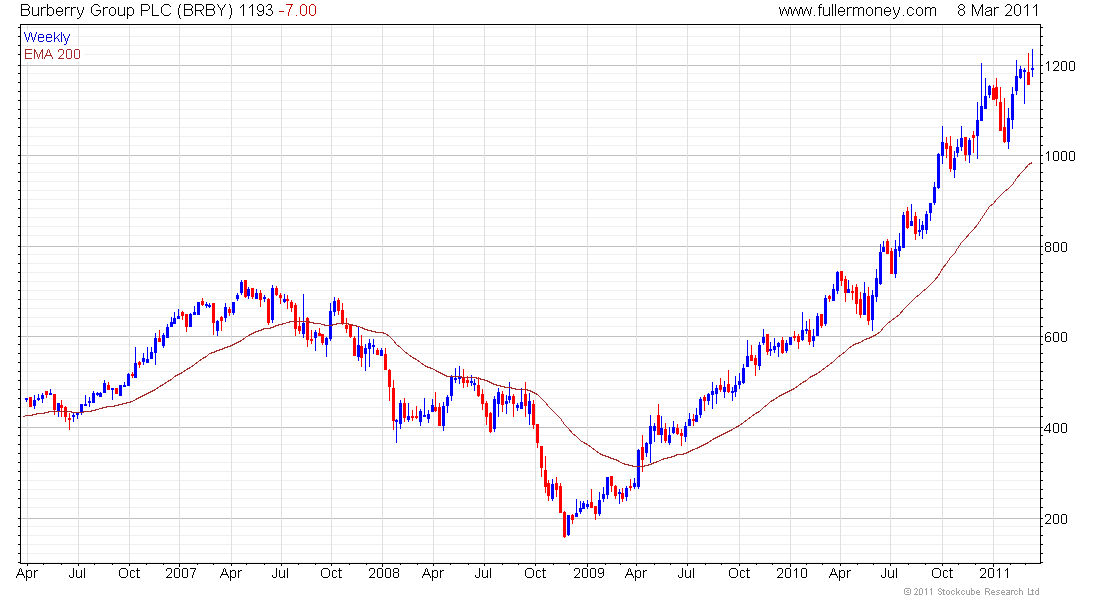Click the 1000 price axis label
The image size is (1100, 600).
point(1060,156)
